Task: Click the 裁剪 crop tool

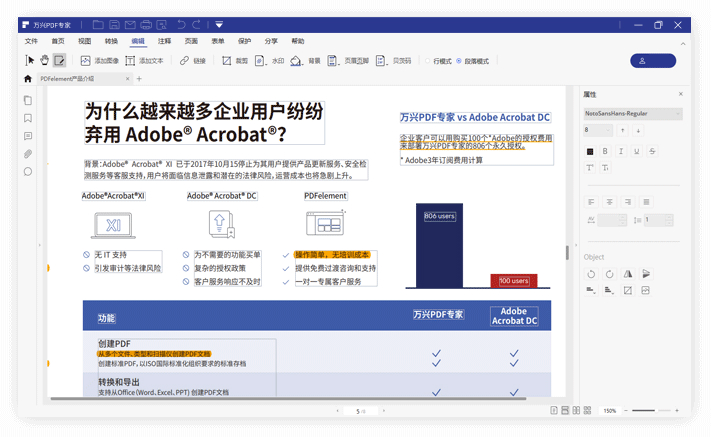Action: click(x=235, y=61)
